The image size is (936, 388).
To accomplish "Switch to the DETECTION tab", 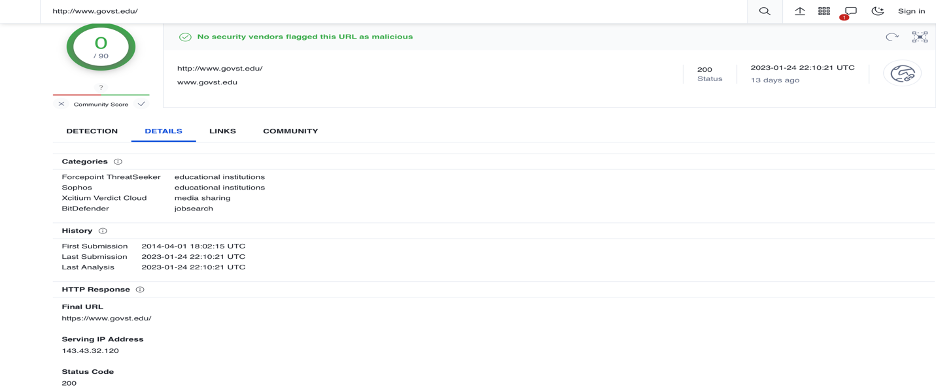I will (92, 131).
